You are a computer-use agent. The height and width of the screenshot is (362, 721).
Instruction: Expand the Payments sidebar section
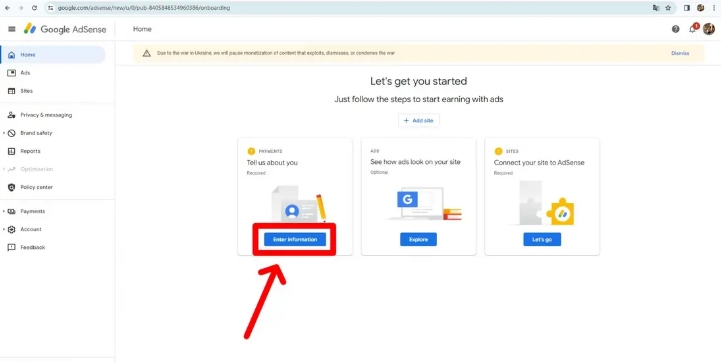coord(4,211)
